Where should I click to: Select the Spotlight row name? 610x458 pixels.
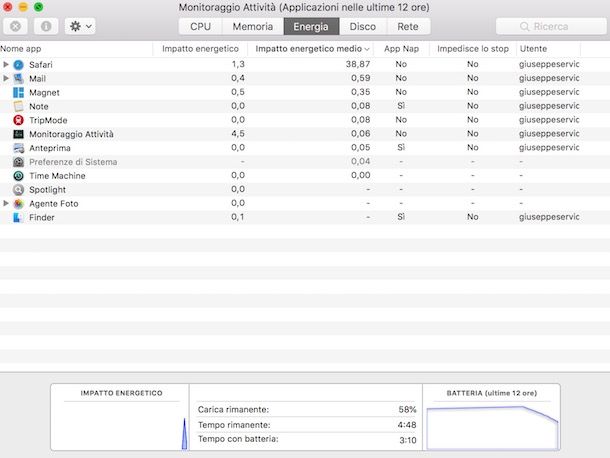pos(47,190)
